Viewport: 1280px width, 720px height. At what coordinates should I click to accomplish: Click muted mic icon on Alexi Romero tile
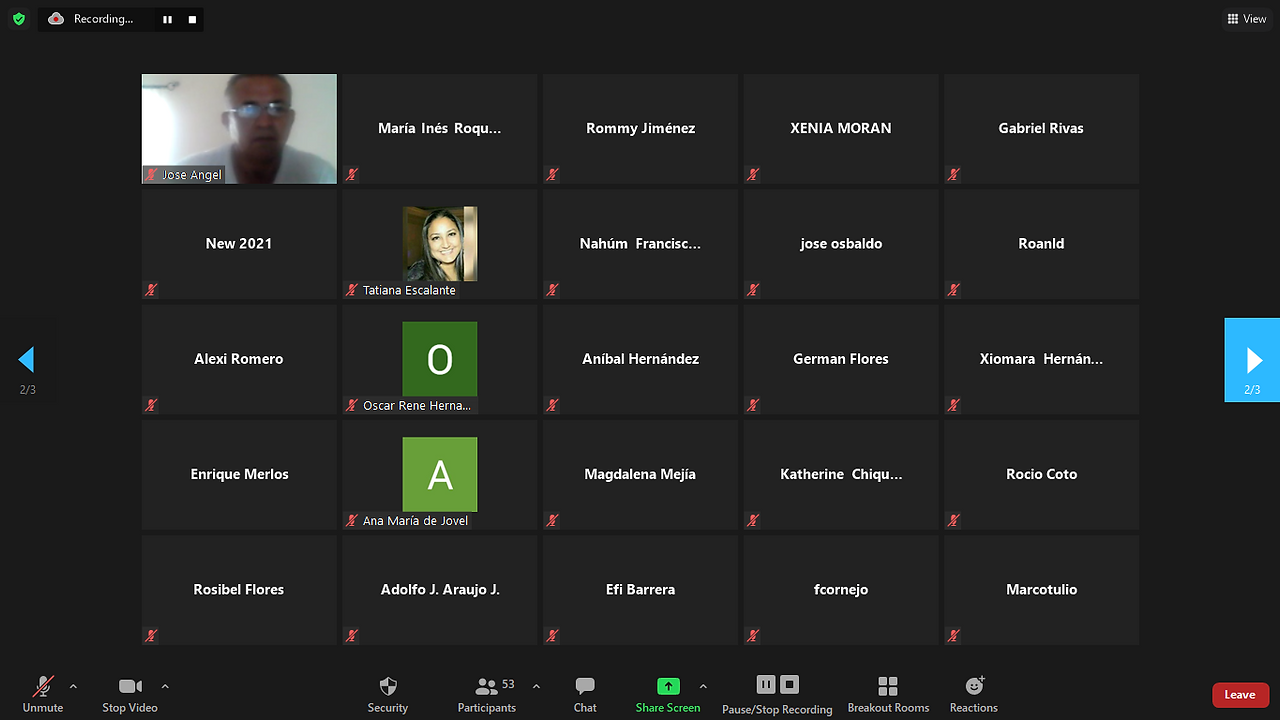(x=151, y=405)
